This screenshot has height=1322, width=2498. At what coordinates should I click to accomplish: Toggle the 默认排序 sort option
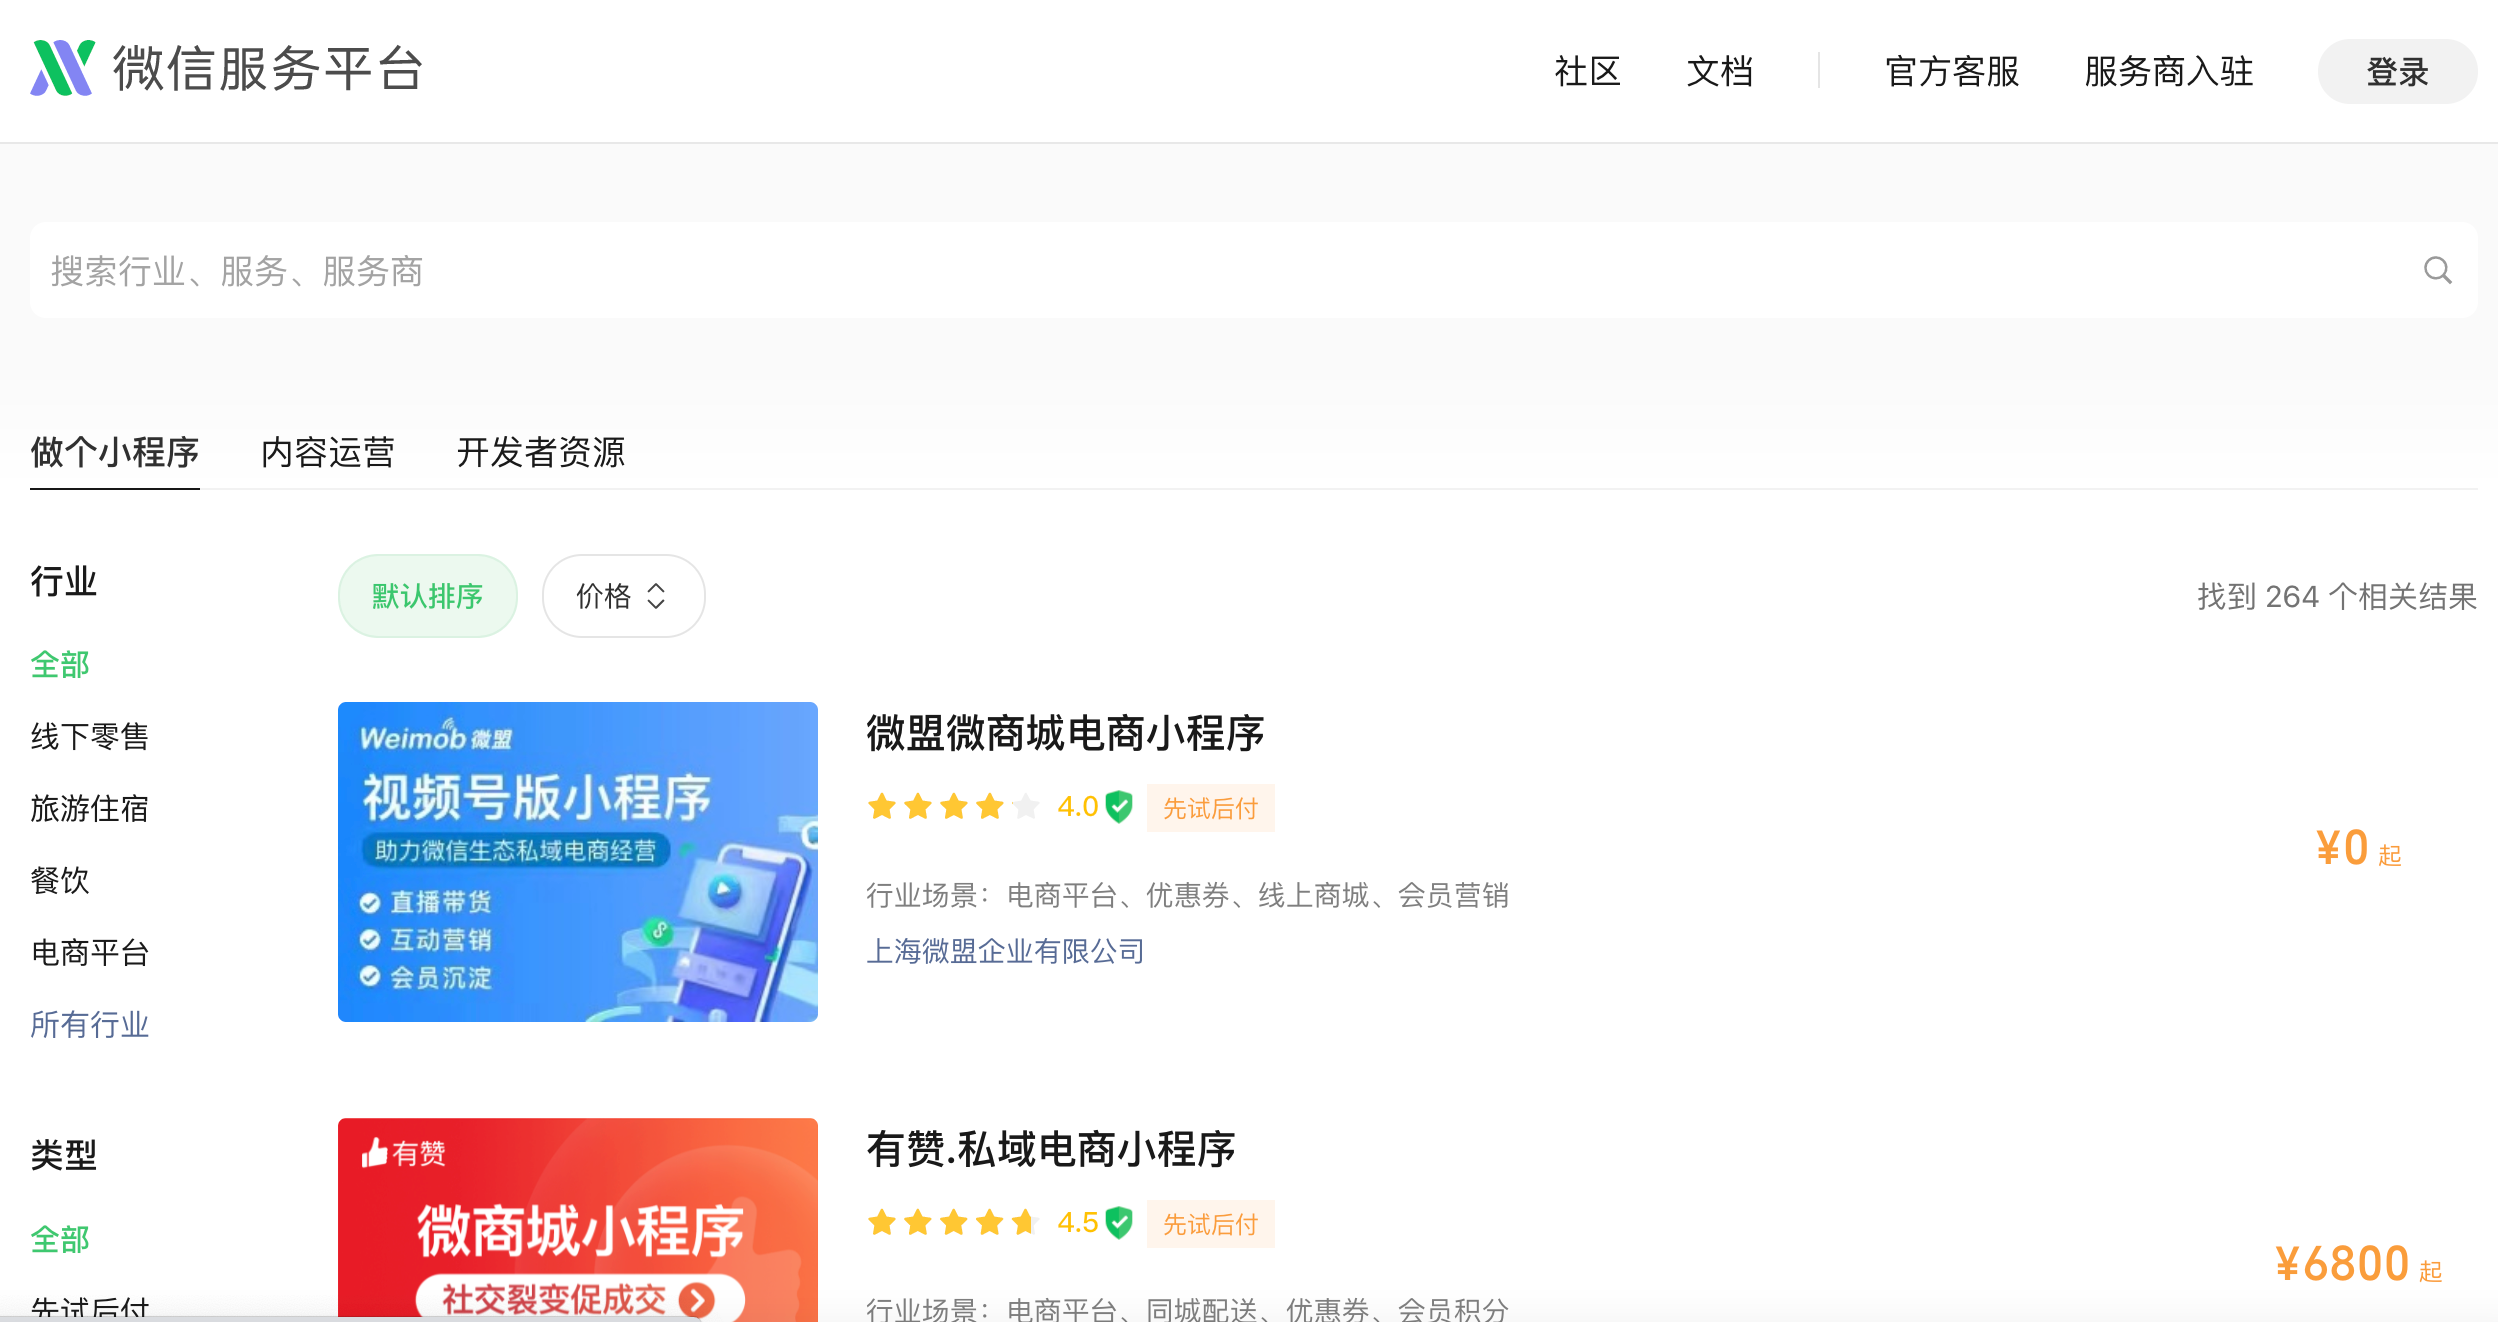coord(427,596)
